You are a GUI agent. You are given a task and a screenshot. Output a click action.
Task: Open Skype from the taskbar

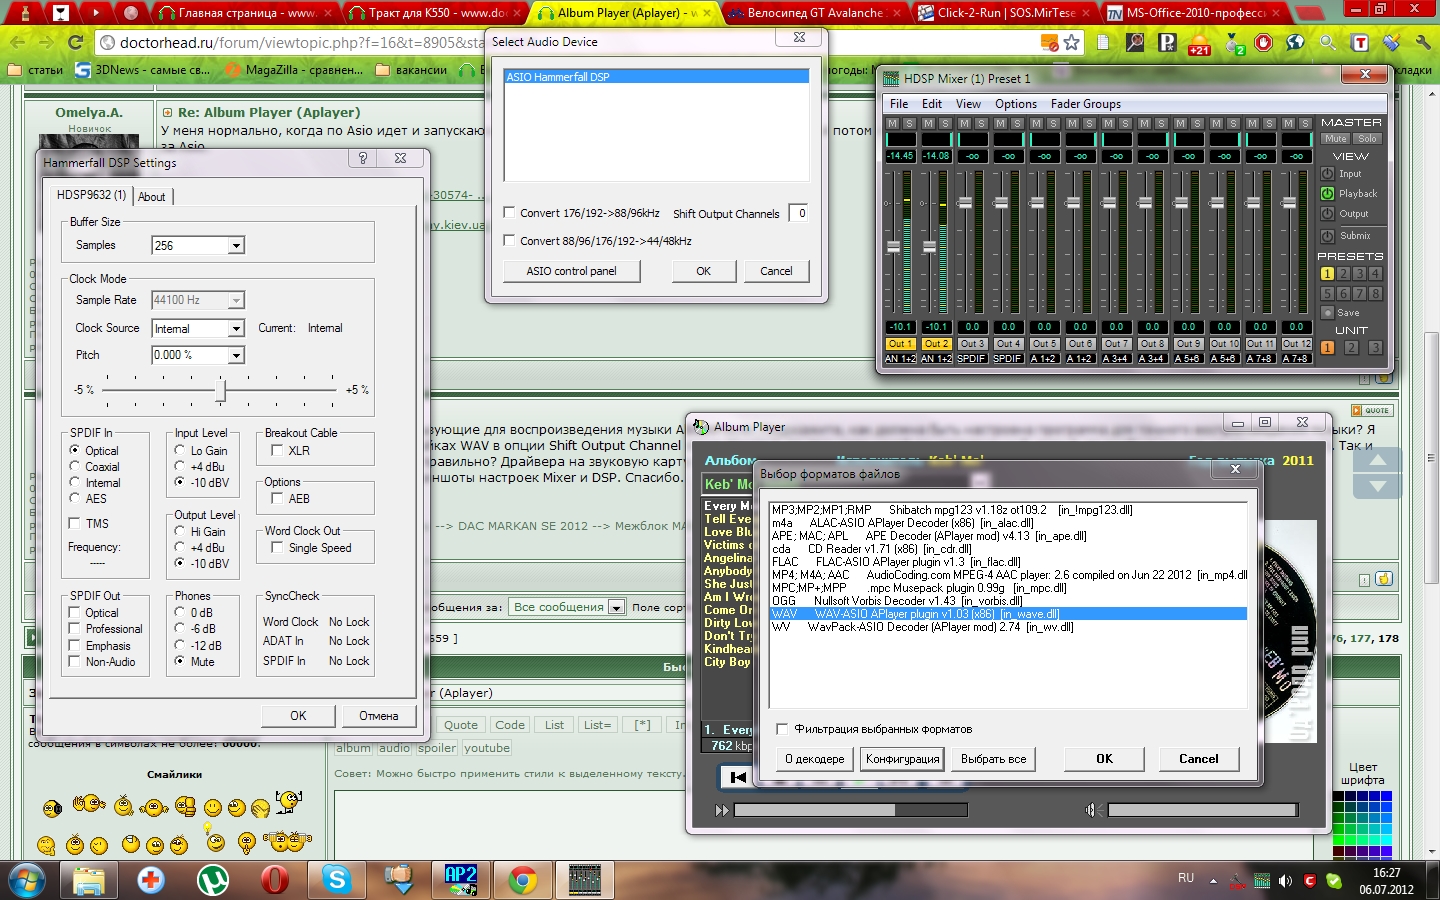[x=337, y=880]
